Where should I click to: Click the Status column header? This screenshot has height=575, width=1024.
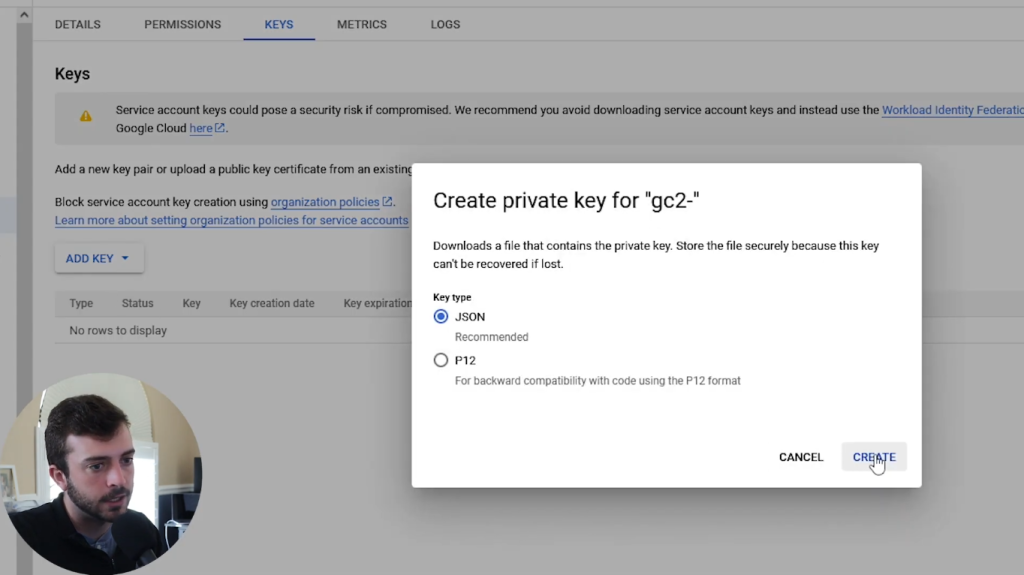pyautogui.click(x=138, y=303)
